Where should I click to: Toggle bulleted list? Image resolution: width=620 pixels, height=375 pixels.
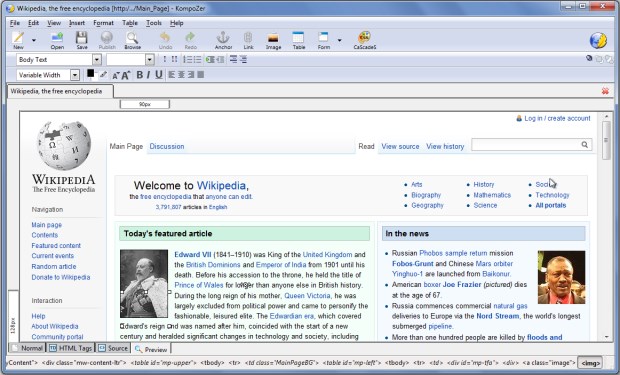pyautogui.click(x=197, y=59)
